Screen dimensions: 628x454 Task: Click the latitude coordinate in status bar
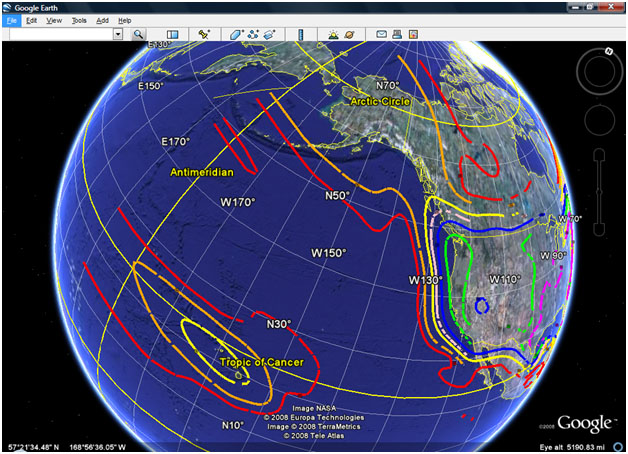(x=34, y=447)
